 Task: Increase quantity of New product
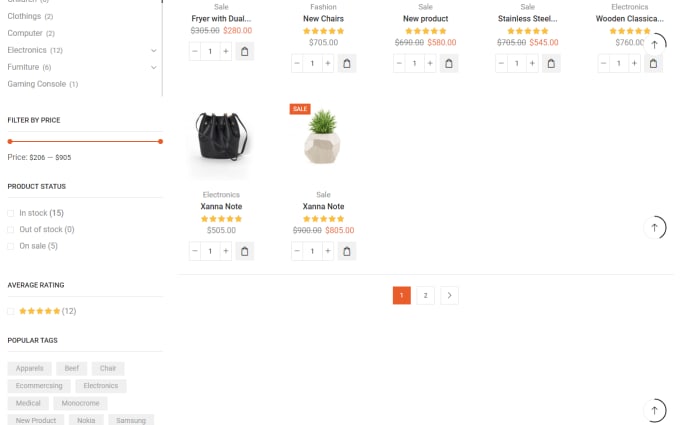pyautogui.click(x=430, y=63)
